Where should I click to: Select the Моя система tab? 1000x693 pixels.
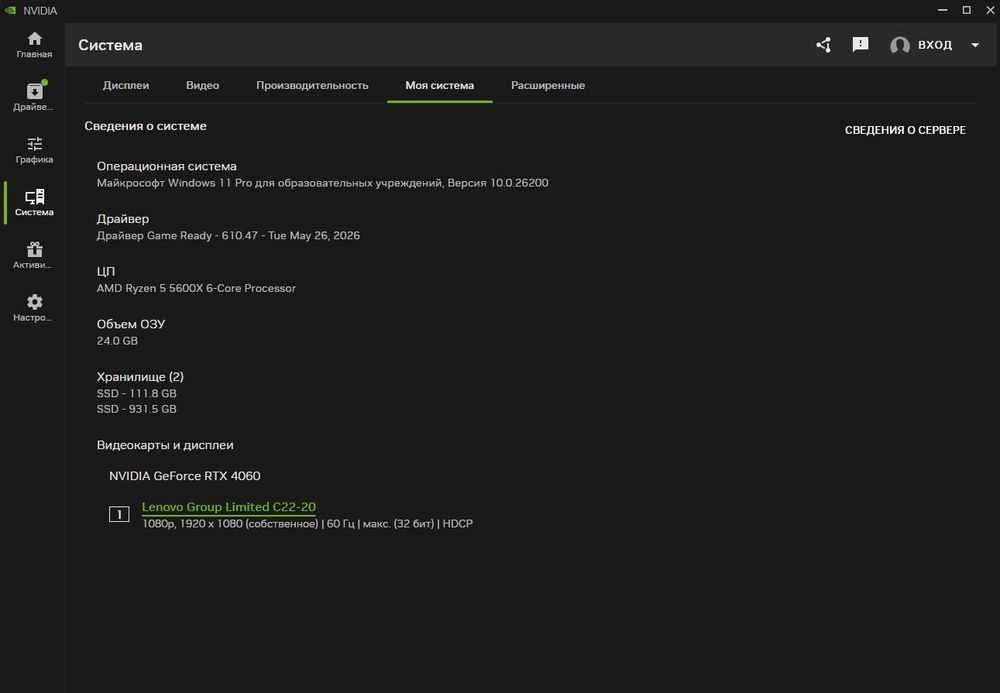[439, 85]
